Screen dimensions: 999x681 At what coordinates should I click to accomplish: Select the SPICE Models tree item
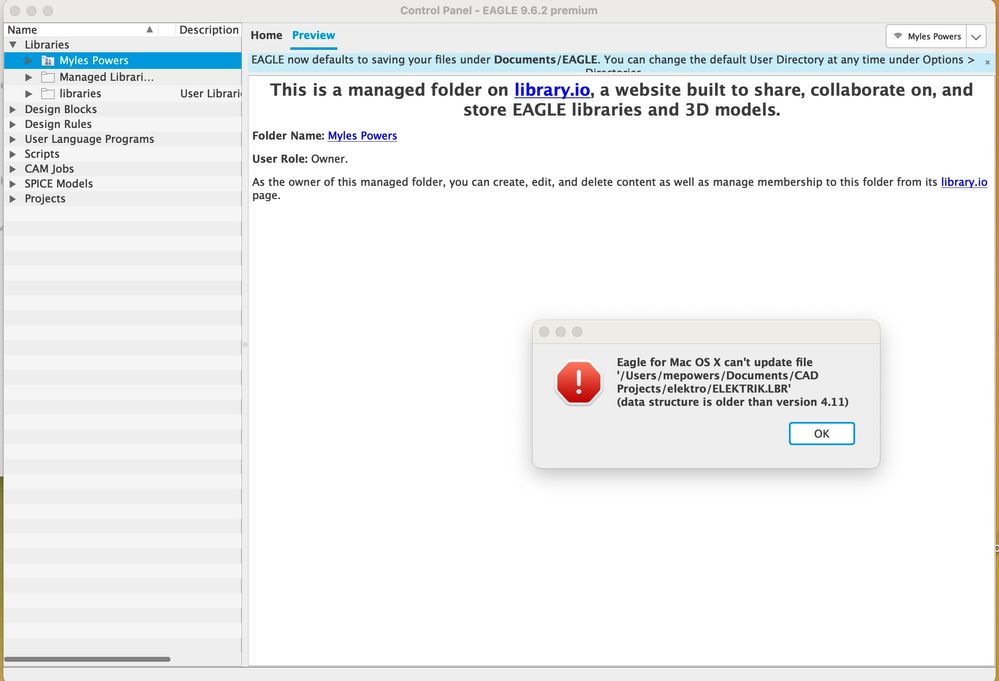tap(59, 183)
